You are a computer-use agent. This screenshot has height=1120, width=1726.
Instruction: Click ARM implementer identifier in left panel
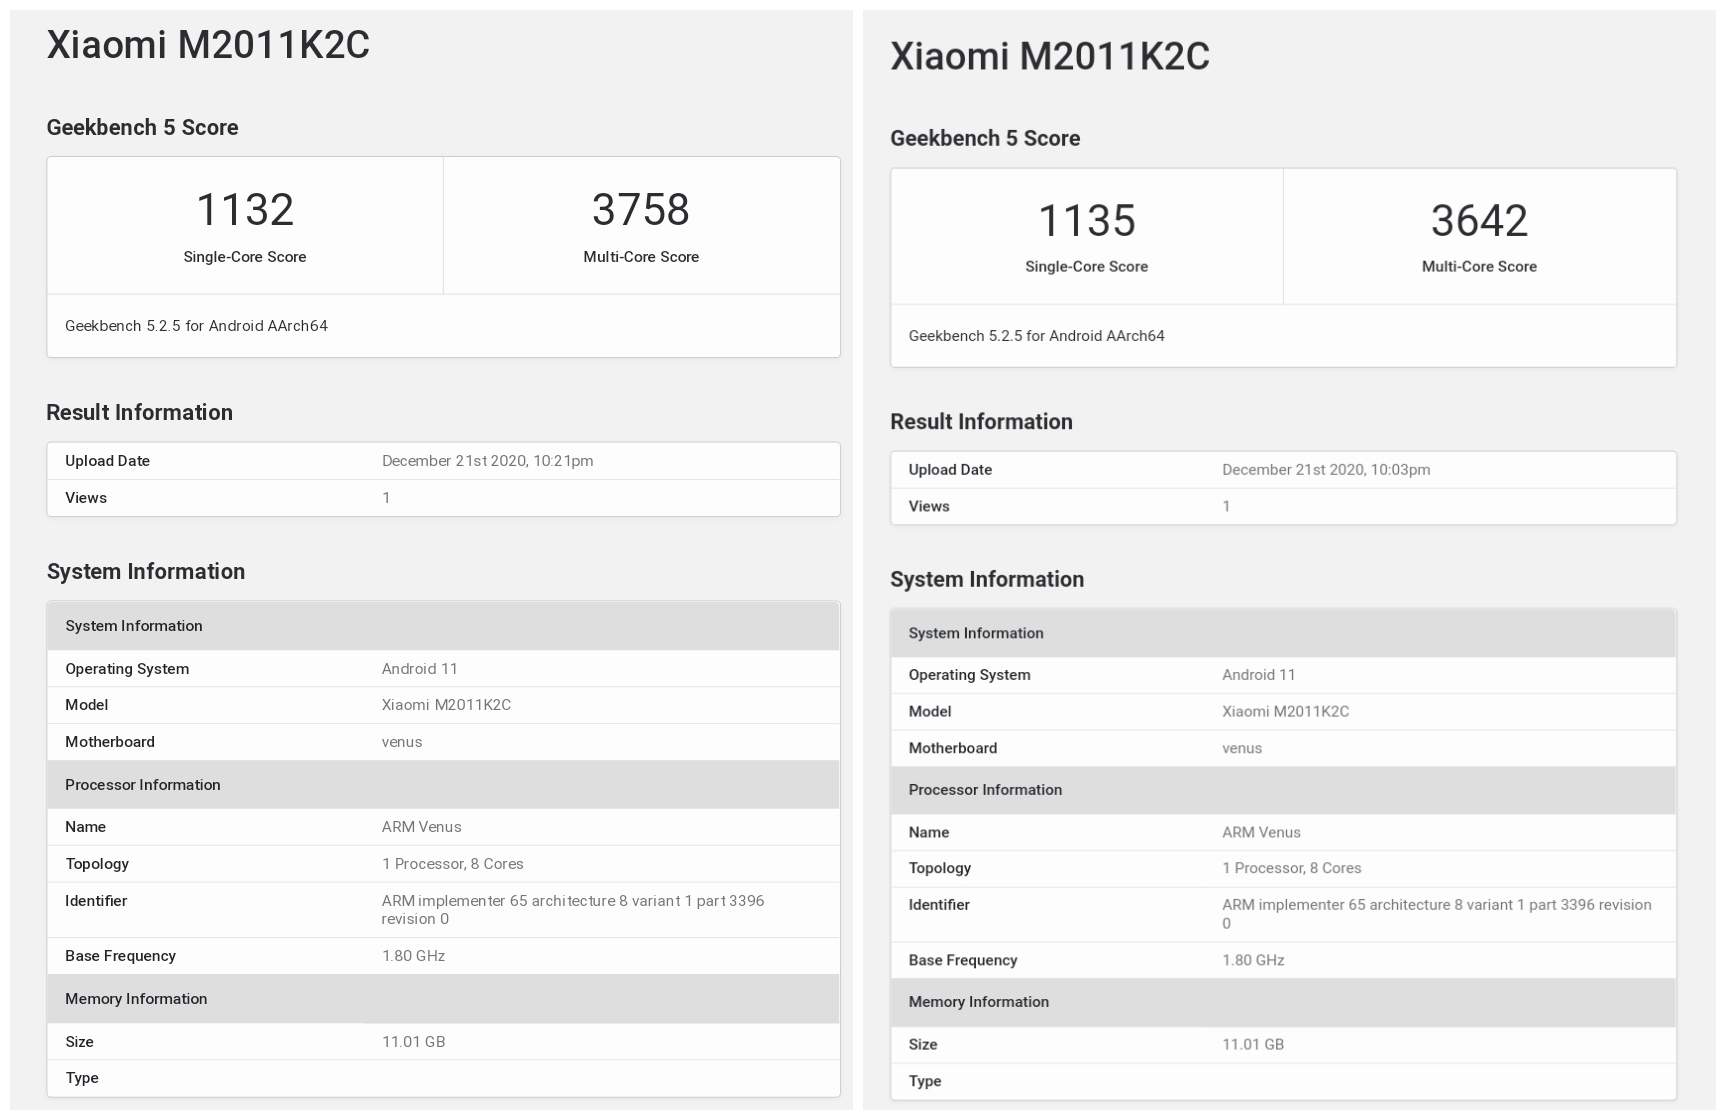coord(573,910)
